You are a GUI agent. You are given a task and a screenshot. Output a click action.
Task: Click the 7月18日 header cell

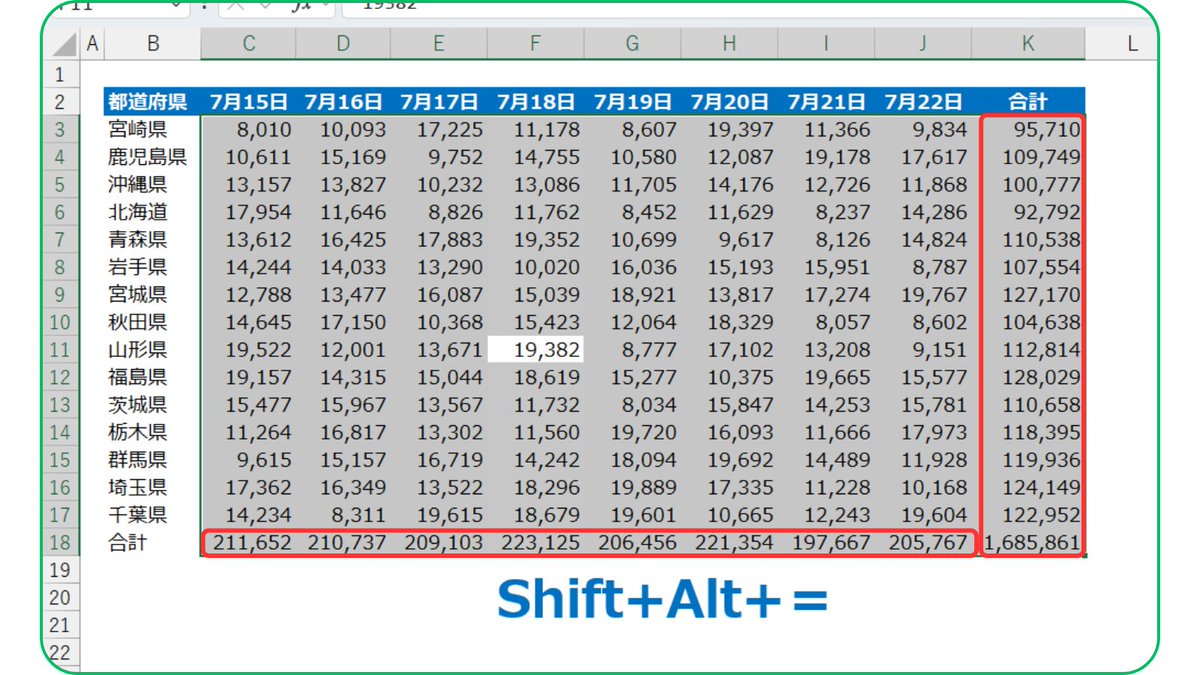535,102
